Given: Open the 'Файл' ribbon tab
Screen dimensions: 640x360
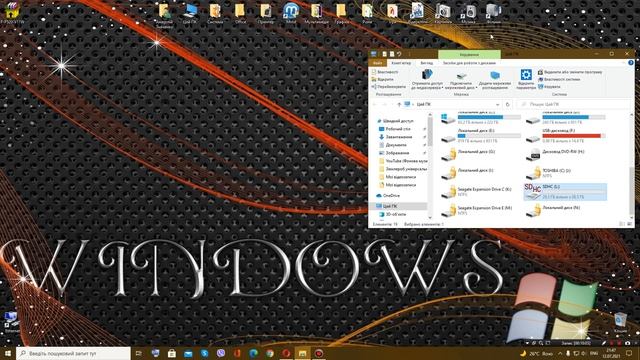Looking at the screenshot, I should click(x=378, y=63).
